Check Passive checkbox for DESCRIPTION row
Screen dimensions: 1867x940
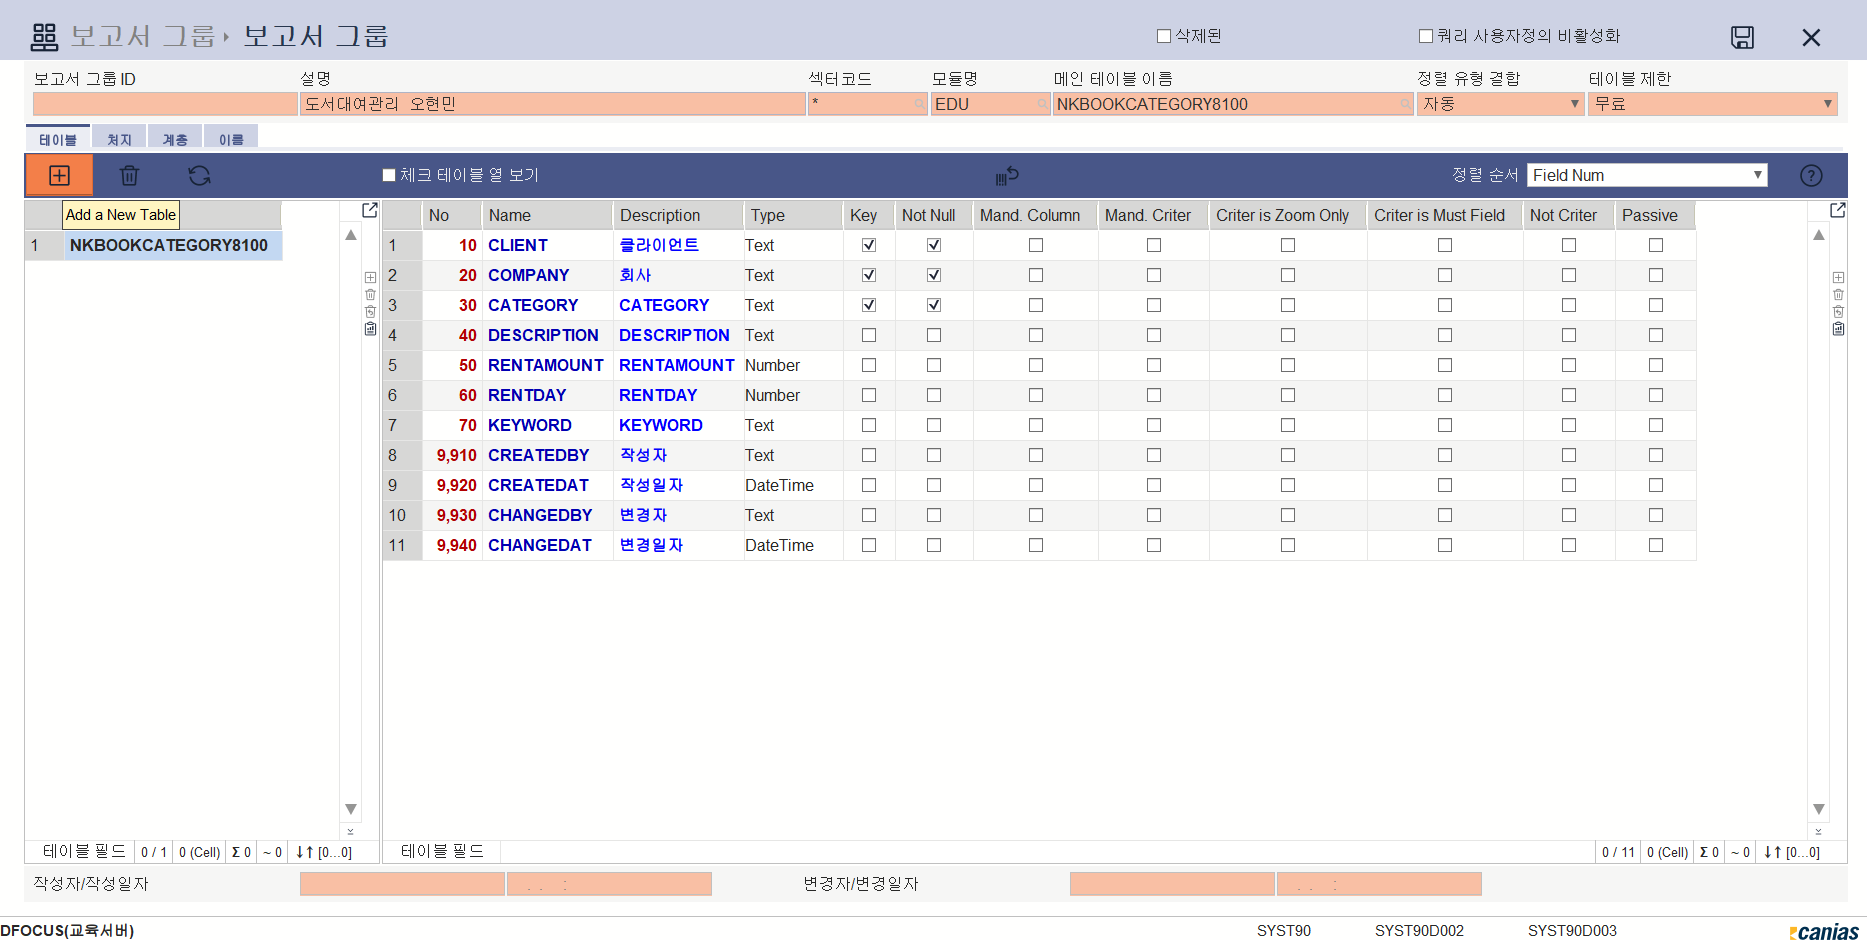pyautogui.click(x=1656, y=335)
